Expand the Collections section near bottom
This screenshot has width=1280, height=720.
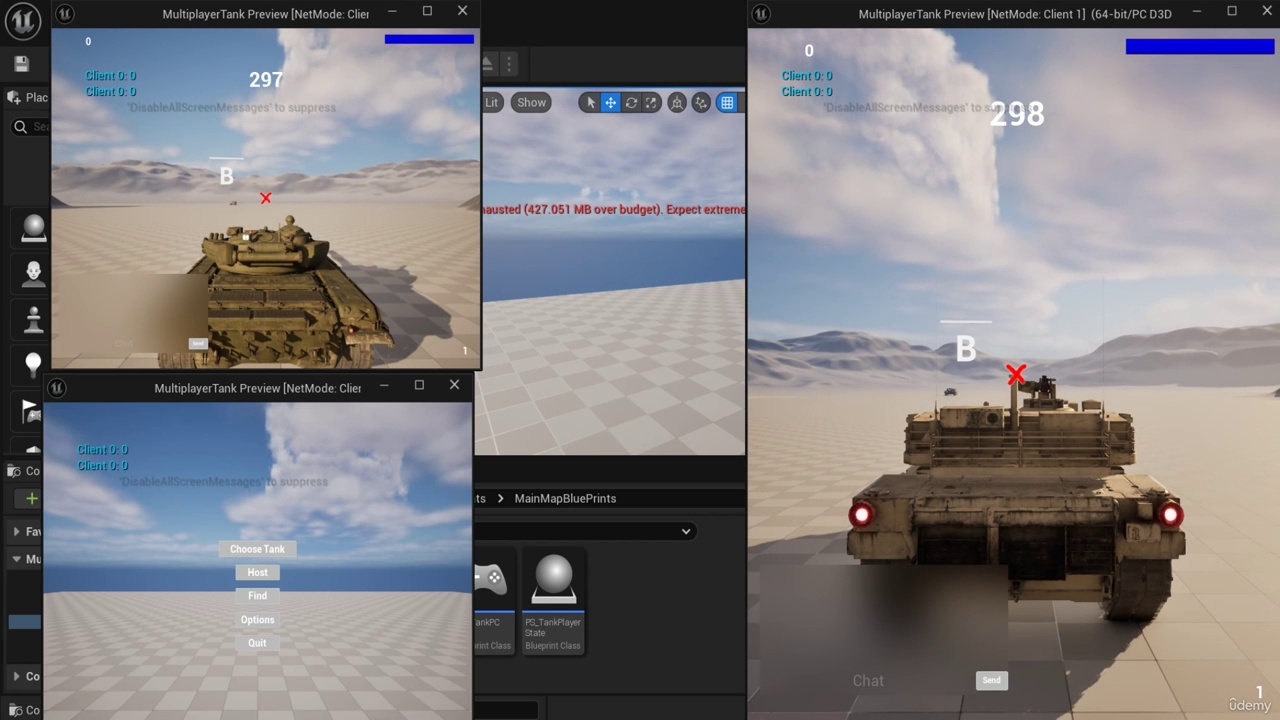[17, 676]
